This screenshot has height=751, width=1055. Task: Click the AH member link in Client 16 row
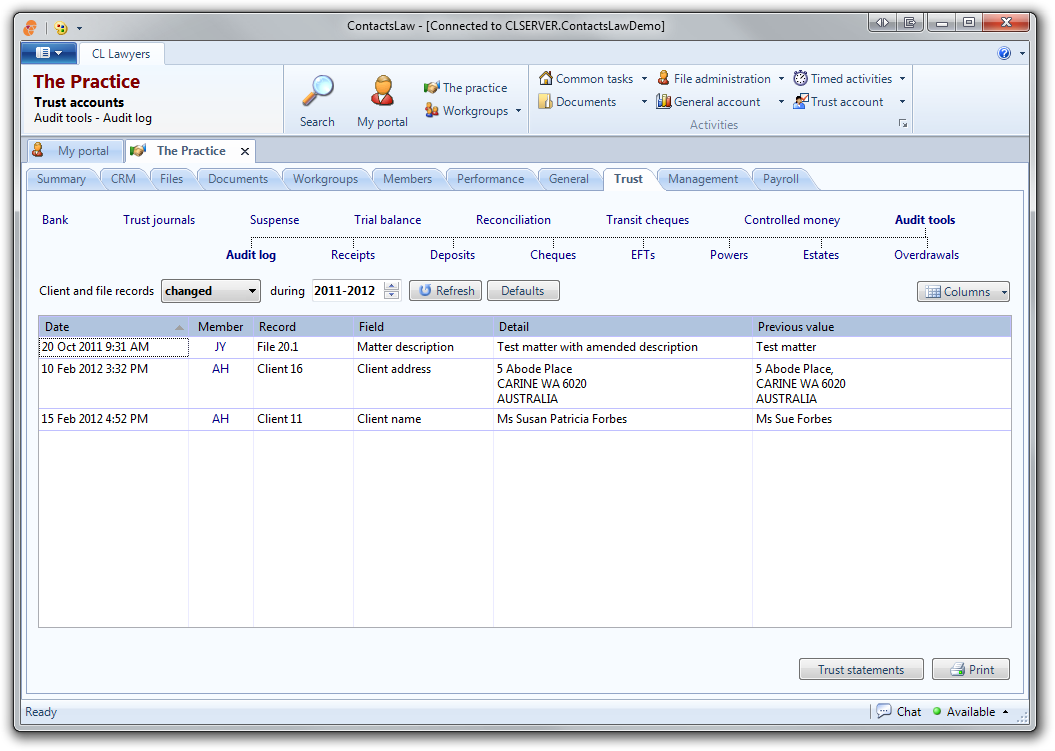coord(221,369)
